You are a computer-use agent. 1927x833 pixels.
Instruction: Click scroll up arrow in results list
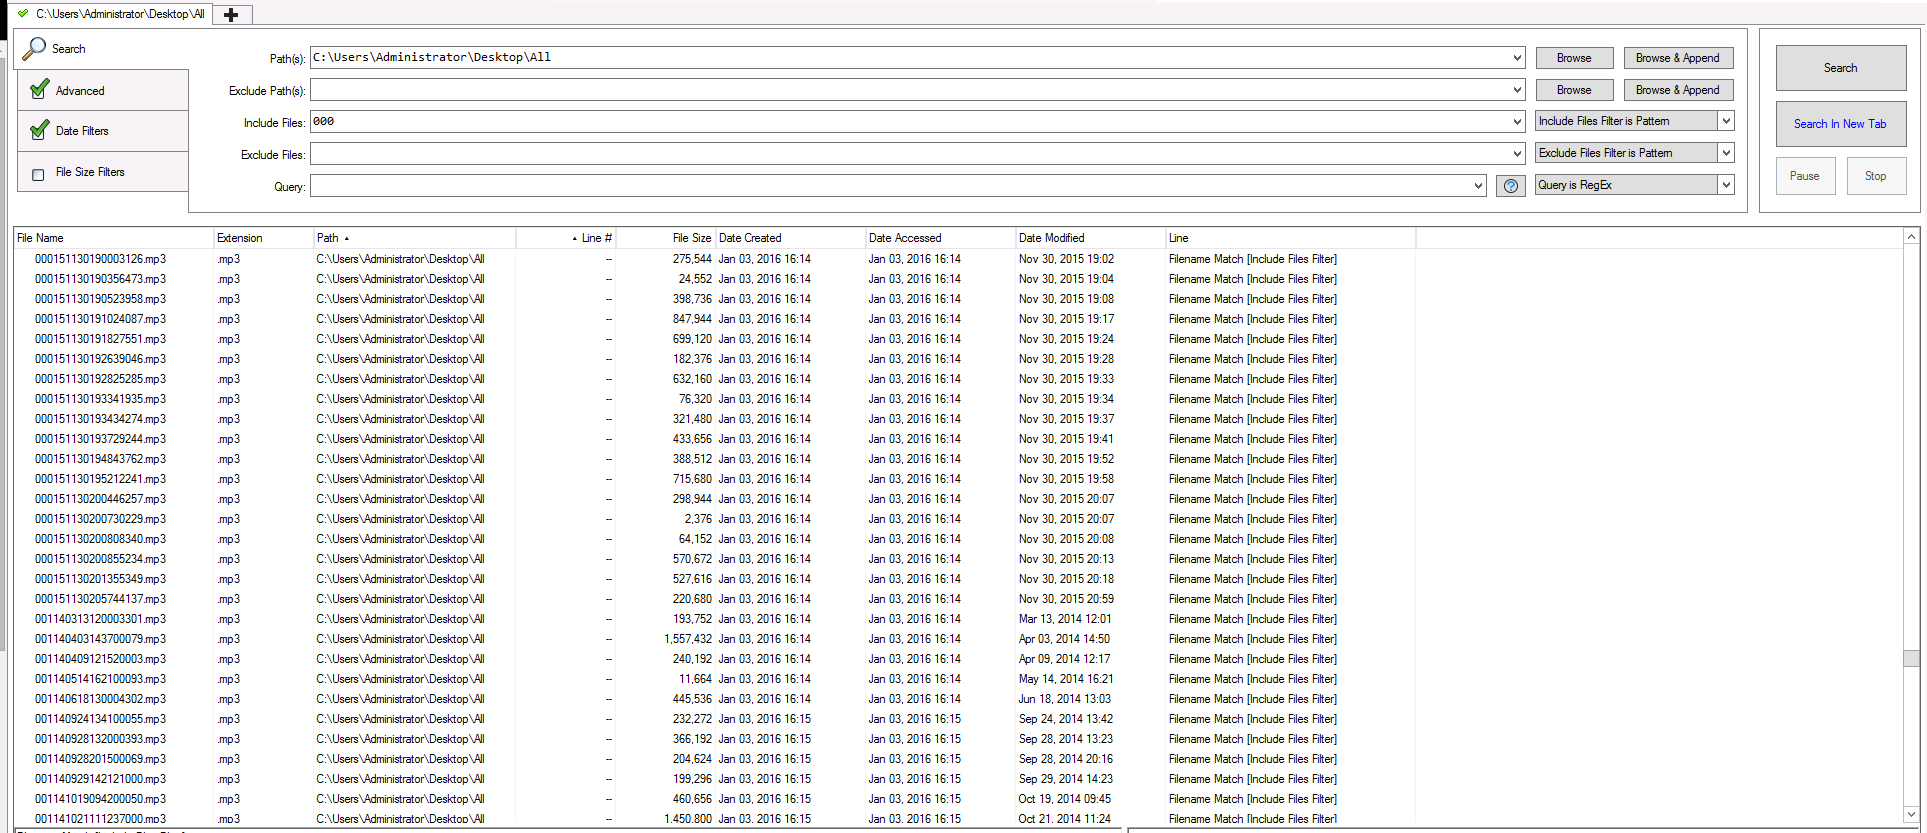pos(1911,237)
